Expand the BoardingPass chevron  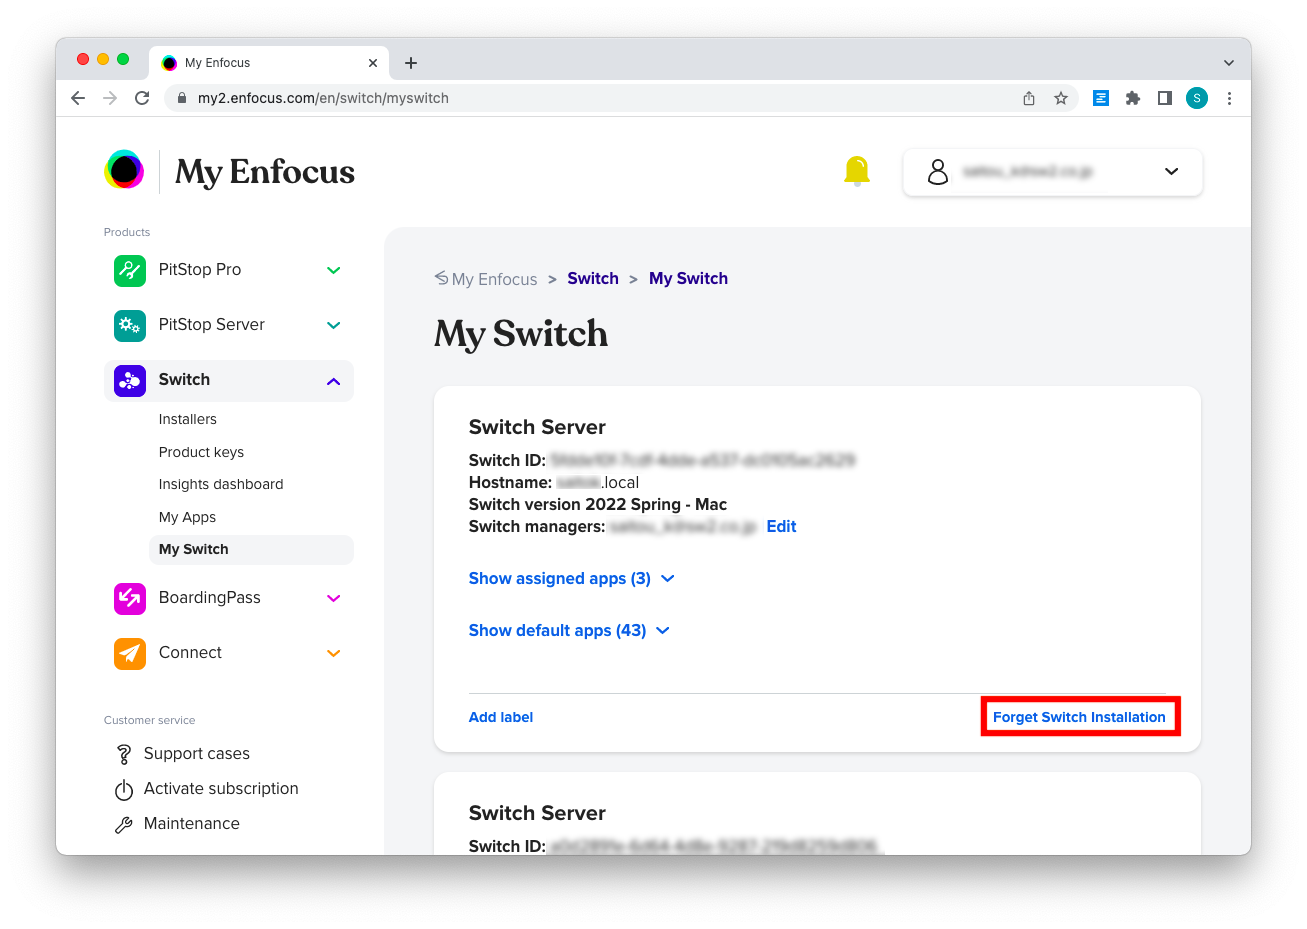point(334,598)
